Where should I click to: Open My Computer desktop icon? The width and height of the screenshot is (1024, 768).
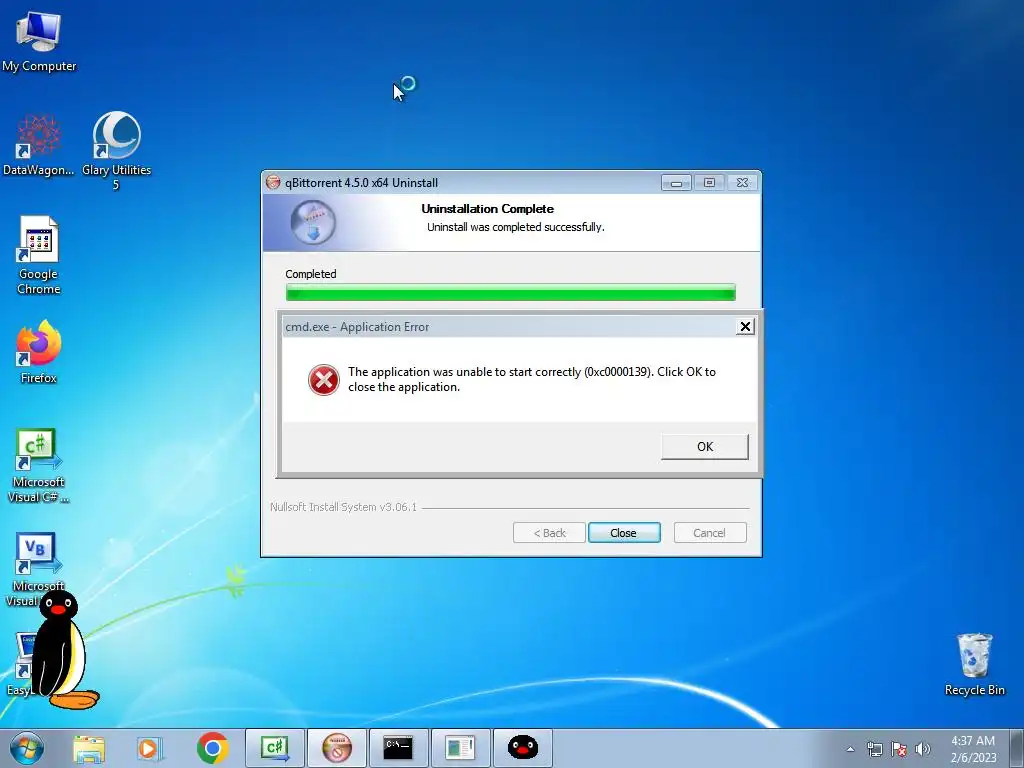pos(39,40)
